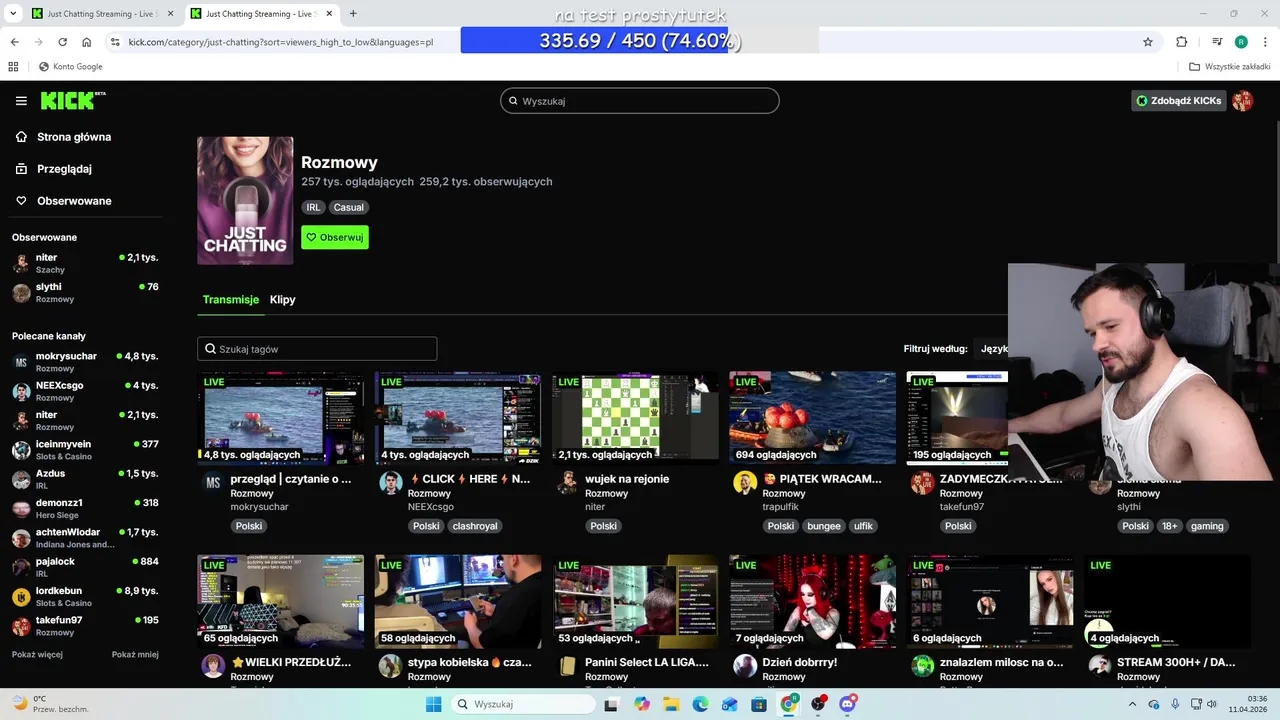Open the Chrome extensions puzzle icon
This screenshot has height=720, width=1280.
point(1182,42)
